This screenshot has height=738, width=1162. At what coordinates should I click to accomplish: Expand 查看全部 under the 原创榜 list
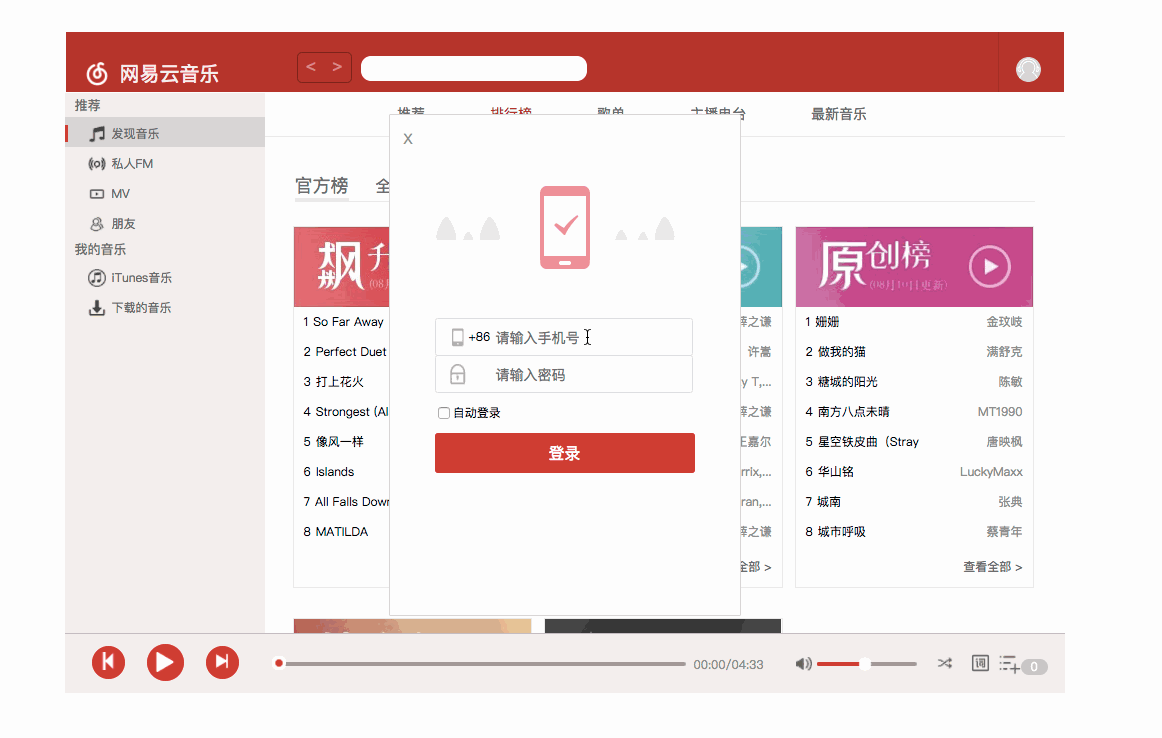992,567
